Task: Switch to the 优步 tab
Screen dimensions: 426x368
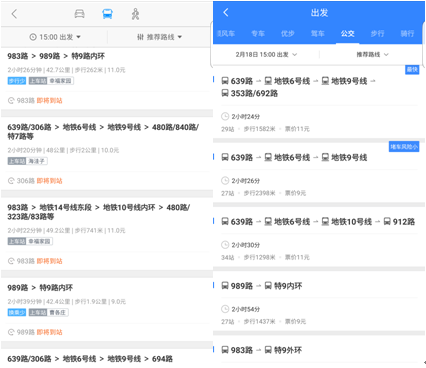Action: coord(288,33)
